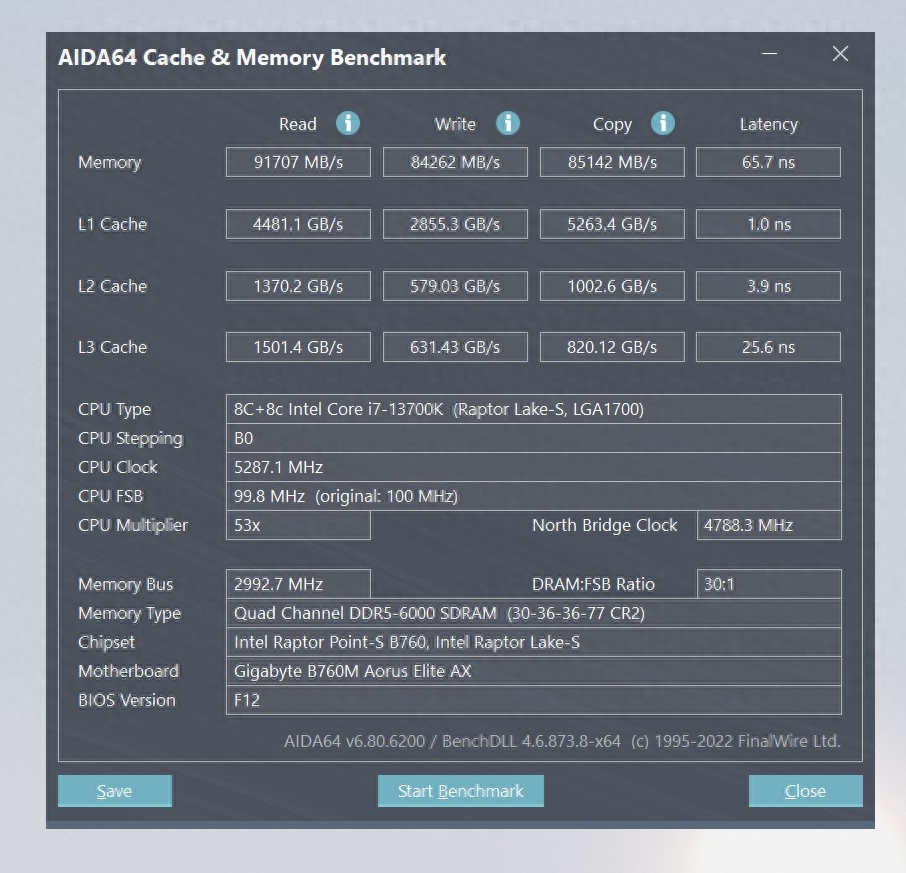Click the Memory Type label
The height and width of the screenshot is (873, 906).
[129, 614]
